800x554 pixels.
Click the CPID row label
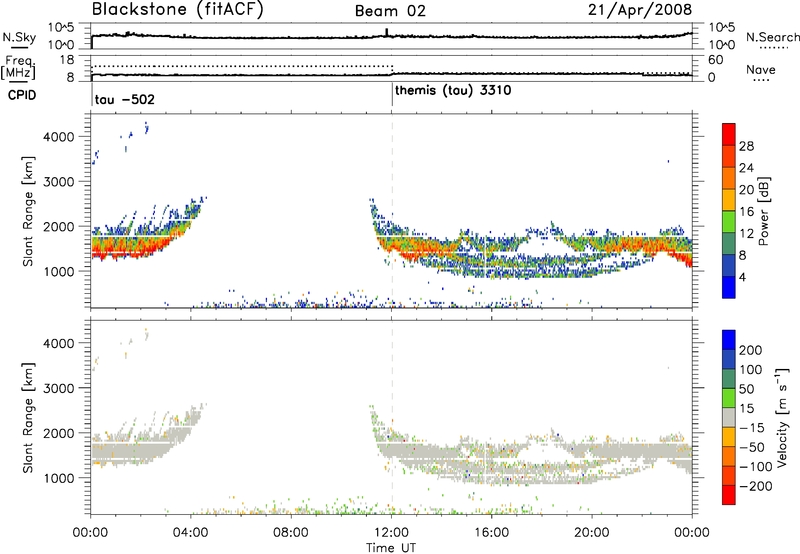tap(22, 95)
